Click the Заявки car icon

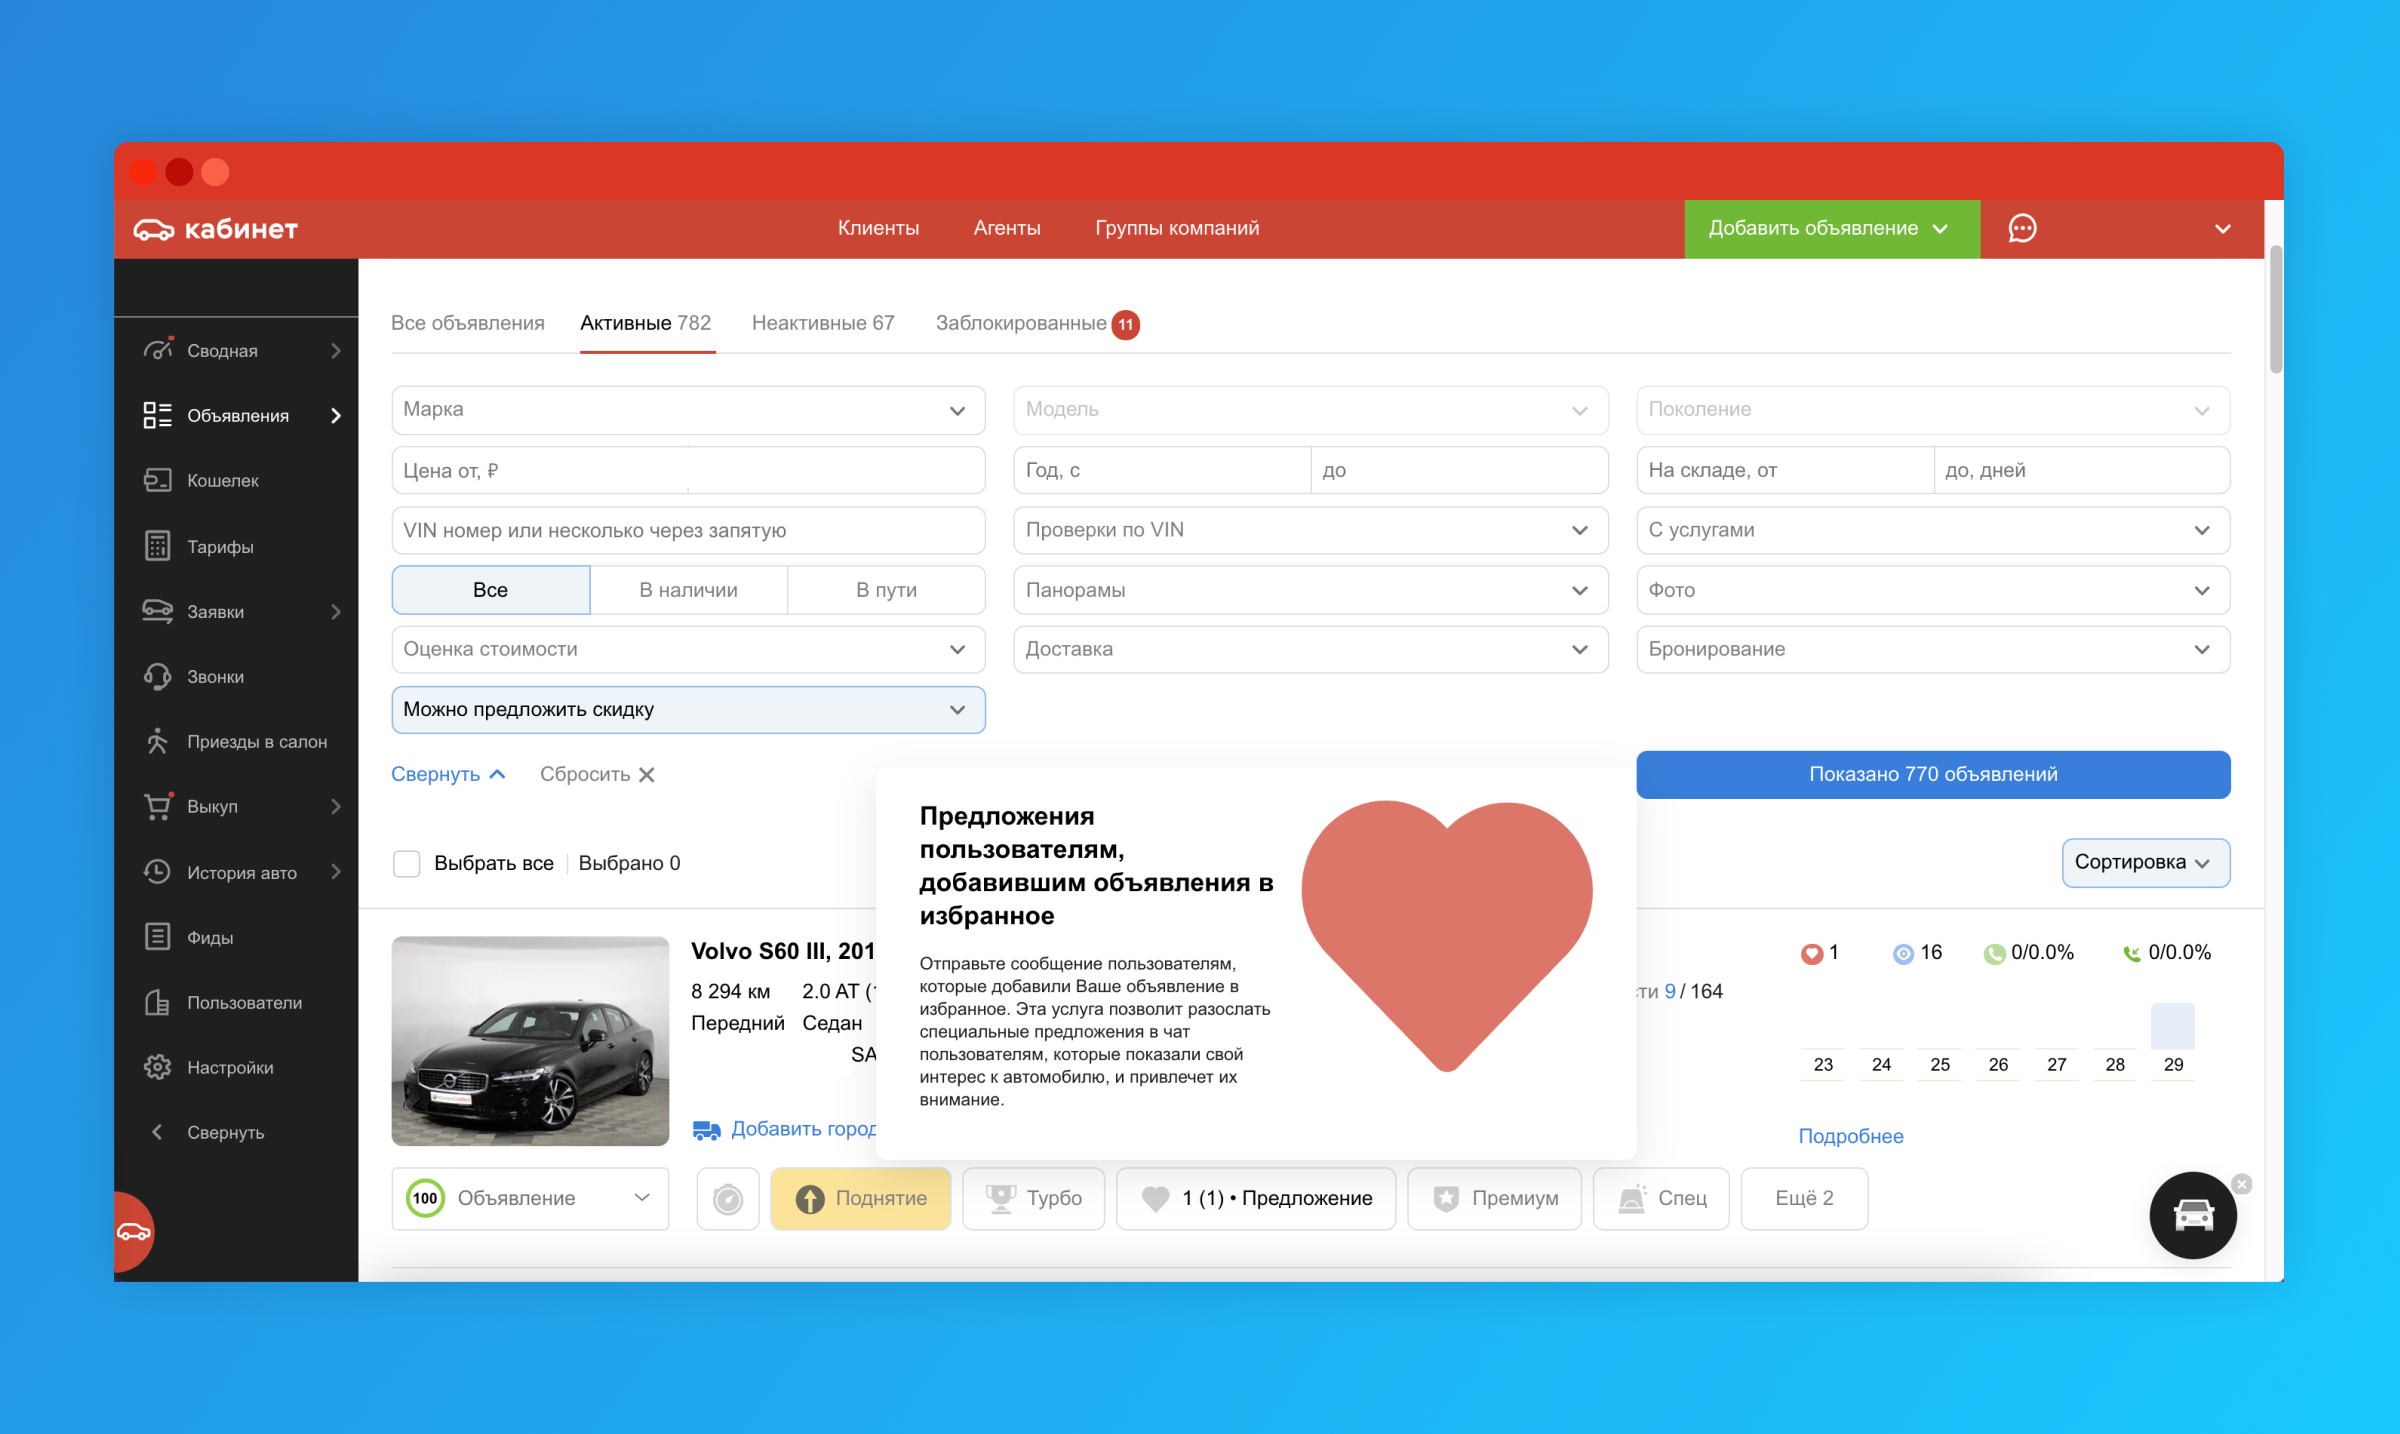click(x=157, y=611)
